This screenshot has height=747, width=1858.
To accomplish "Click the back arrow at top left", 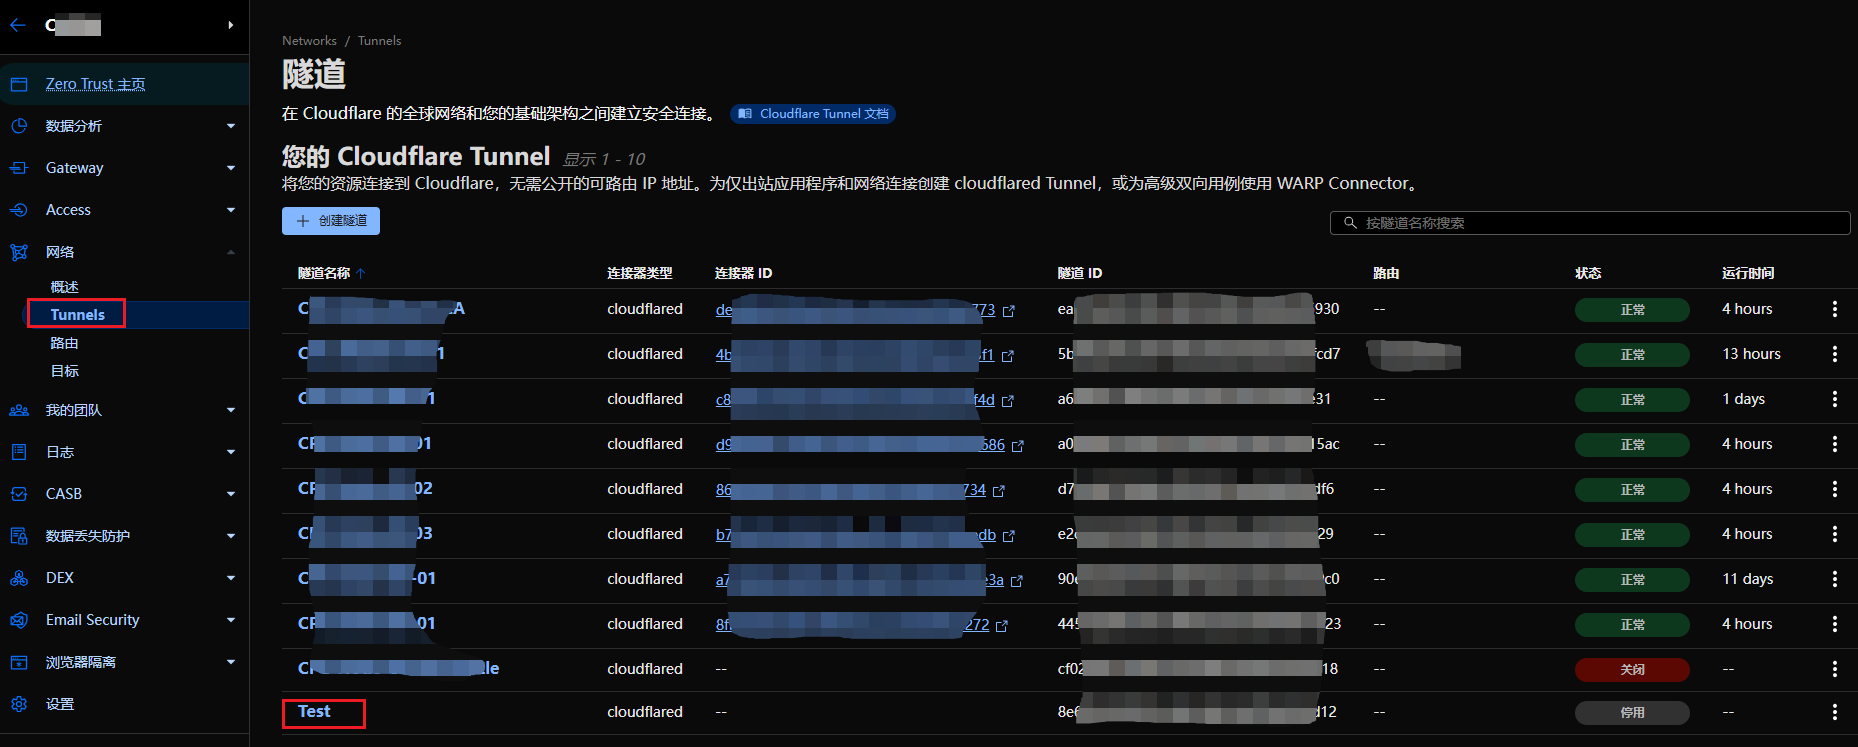I will [18, 25].
